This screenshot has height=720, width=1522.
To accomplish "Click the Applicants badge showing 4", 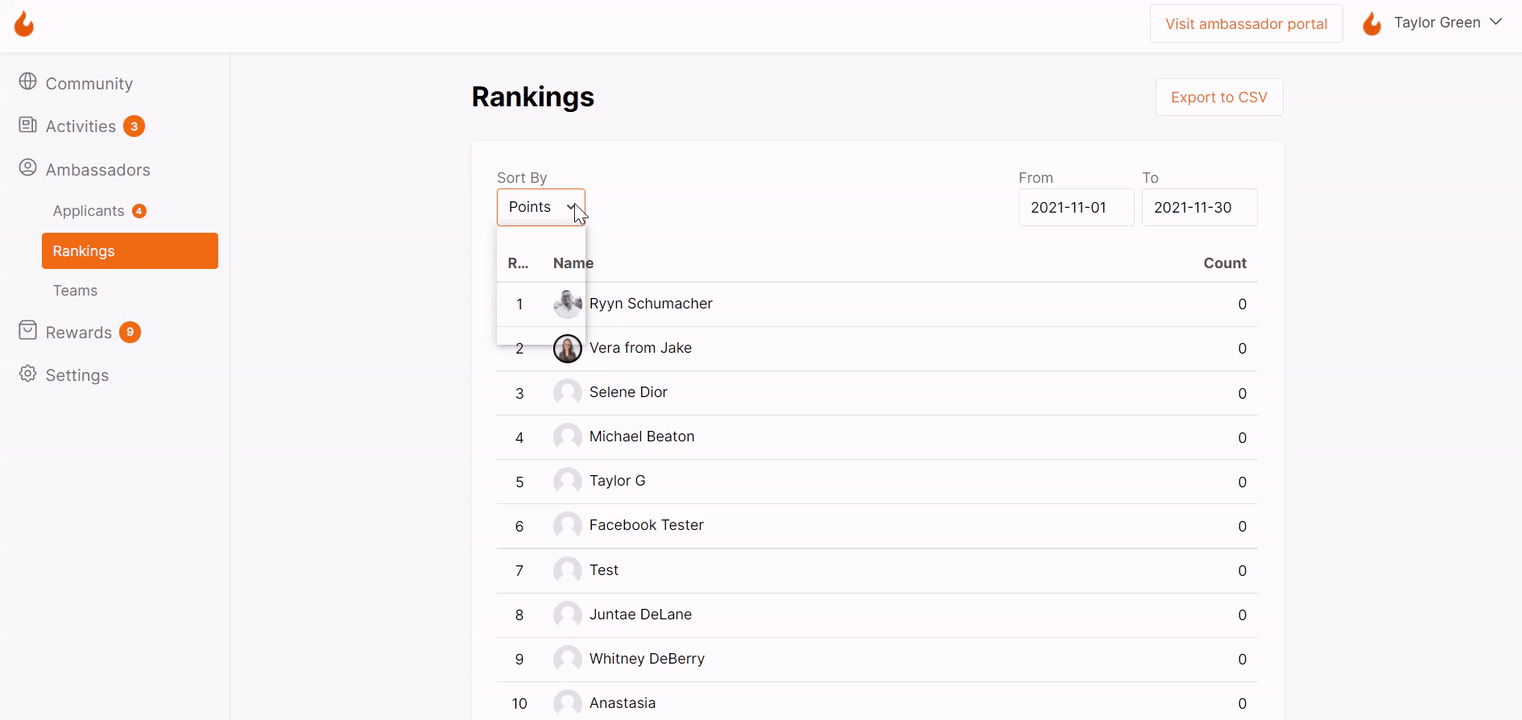I will (x=139, y=211).
